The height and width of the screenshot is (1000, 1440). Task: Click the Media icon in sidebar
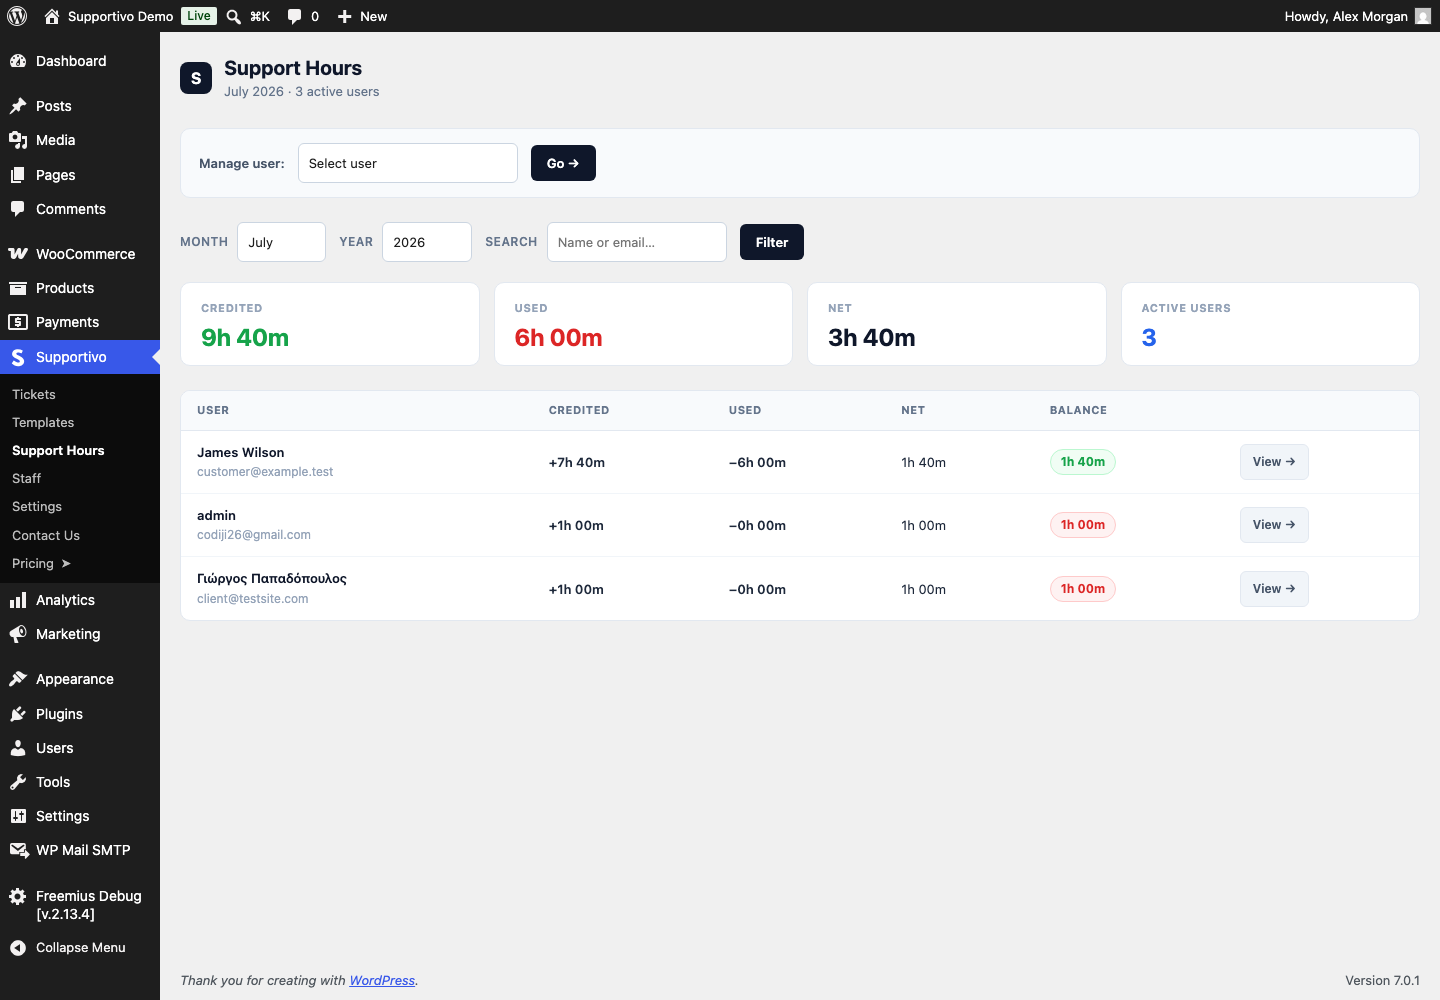click(18, 140)
